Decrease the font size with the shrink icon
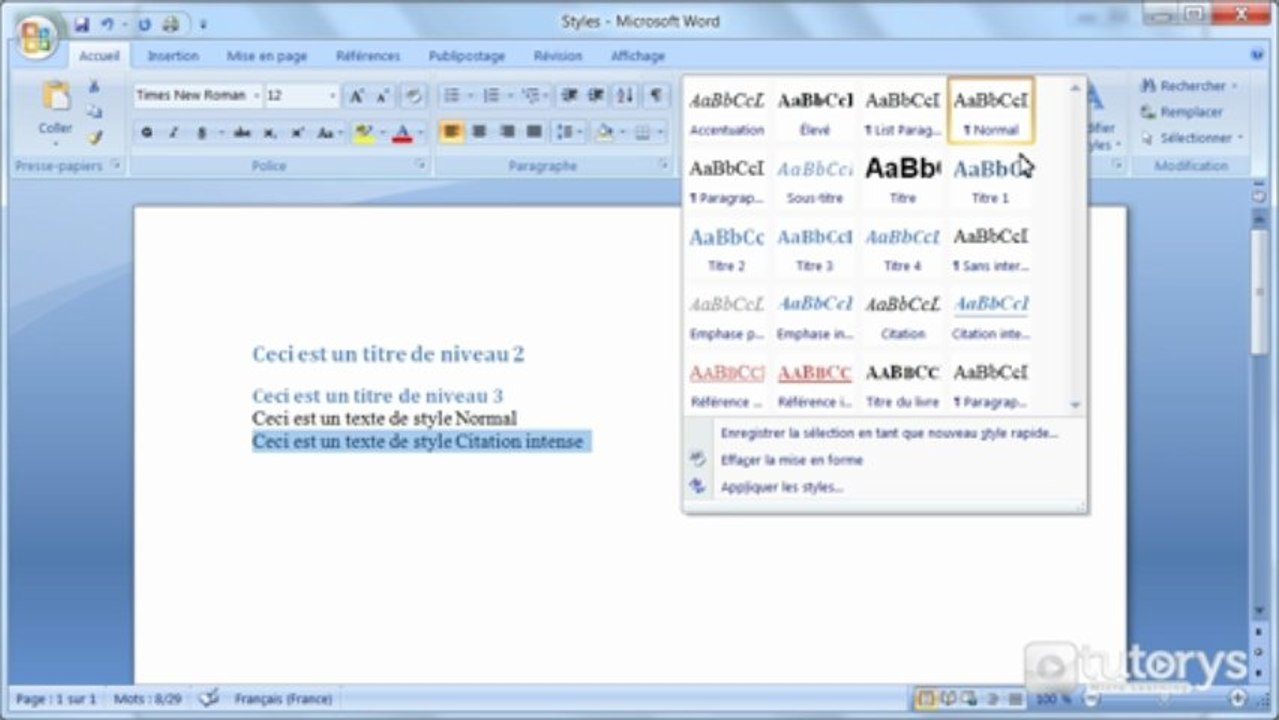 (x=382, y=96)
